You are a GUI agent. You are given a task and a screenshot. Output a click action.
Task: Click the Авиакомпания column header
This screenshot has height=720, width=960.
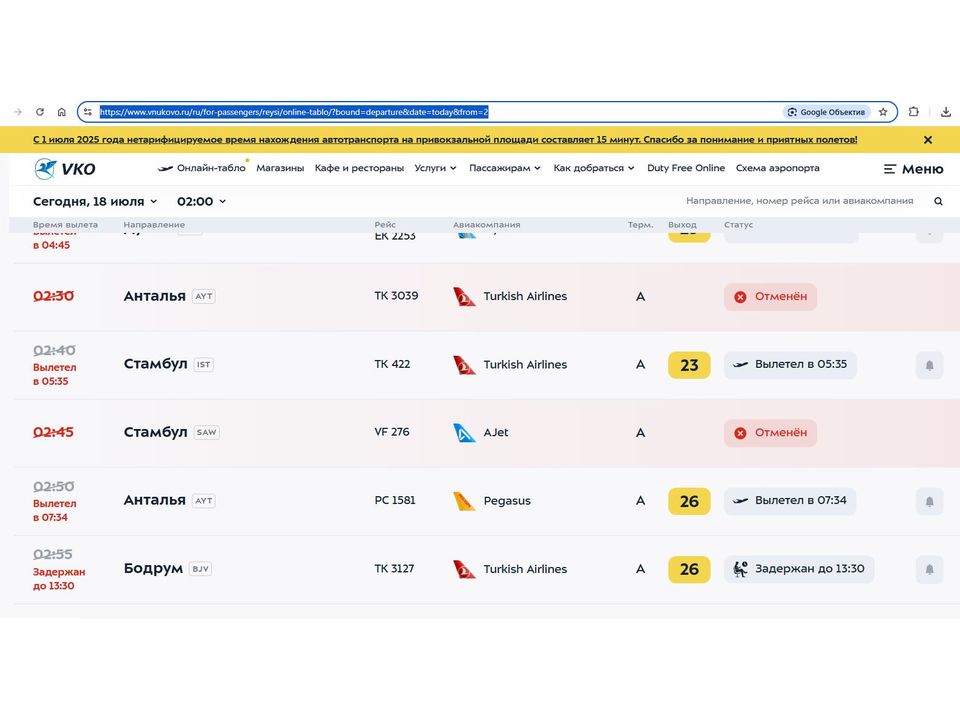487,225
